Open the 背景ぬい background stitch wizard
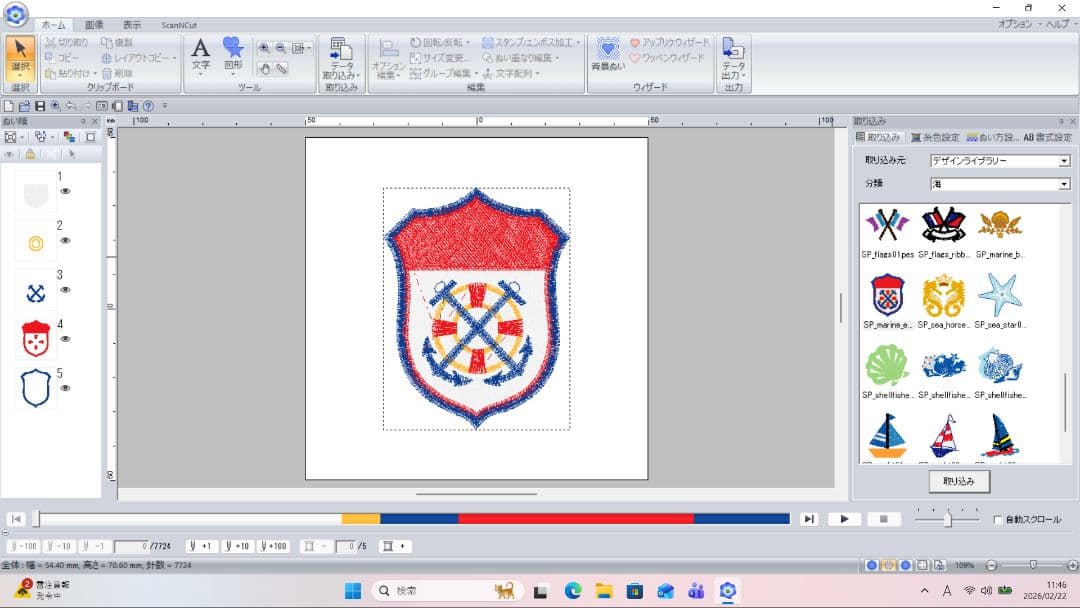 608,55
